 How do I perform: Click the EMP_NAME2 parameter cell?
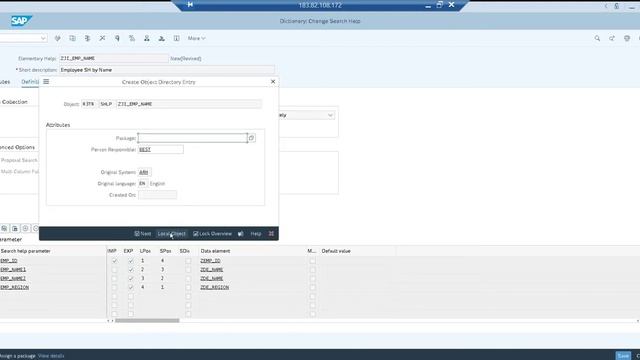13,278
